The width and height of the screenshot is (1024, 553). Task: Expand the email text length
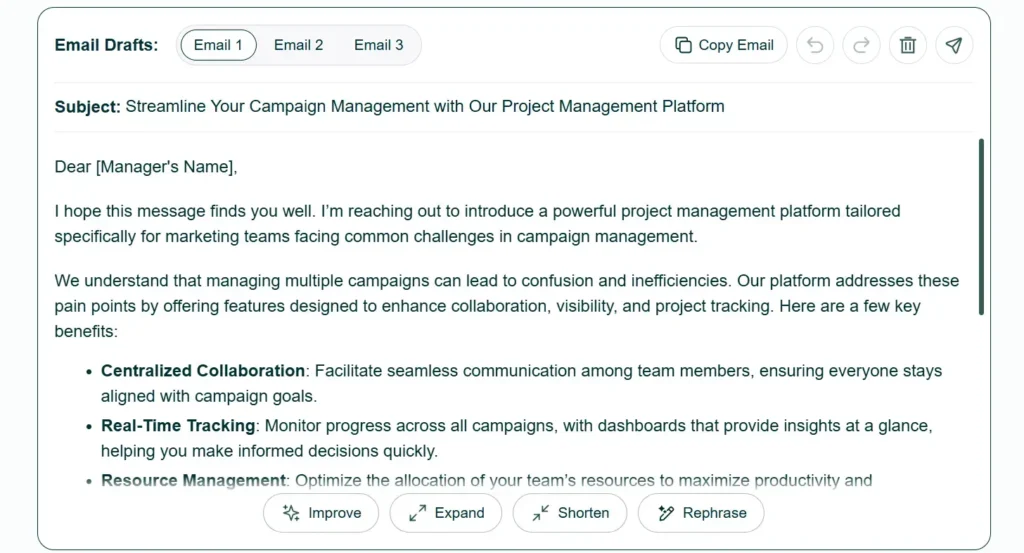tap(446, 513)
